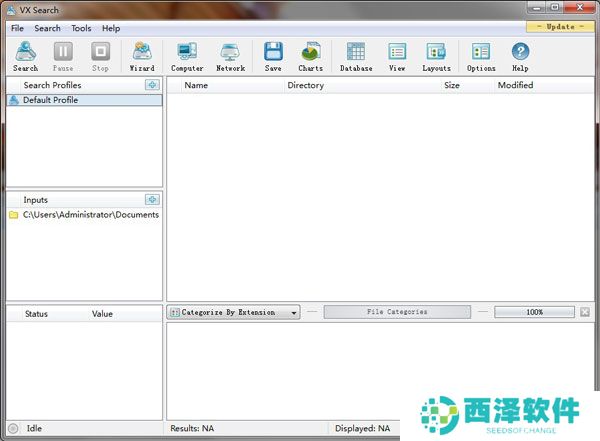Image resolution: width=600 pixels, height=441 pixels.
Task: Select the Computer toolbar icon
Action: [x=187, y=56]
